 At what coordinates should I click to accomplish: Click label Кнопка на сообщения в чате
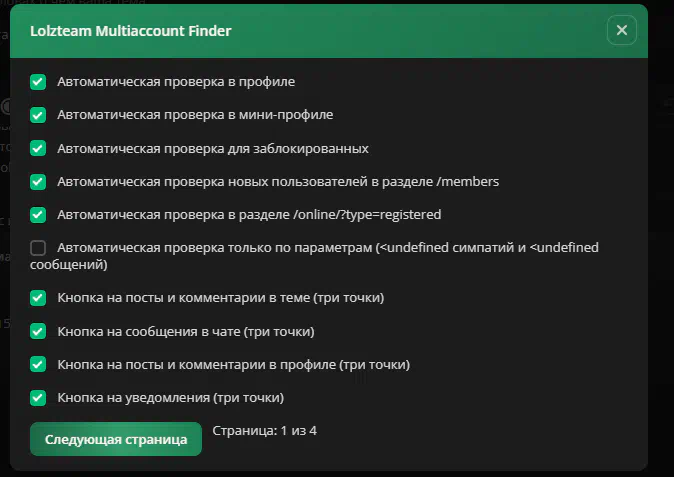(186, 331)
